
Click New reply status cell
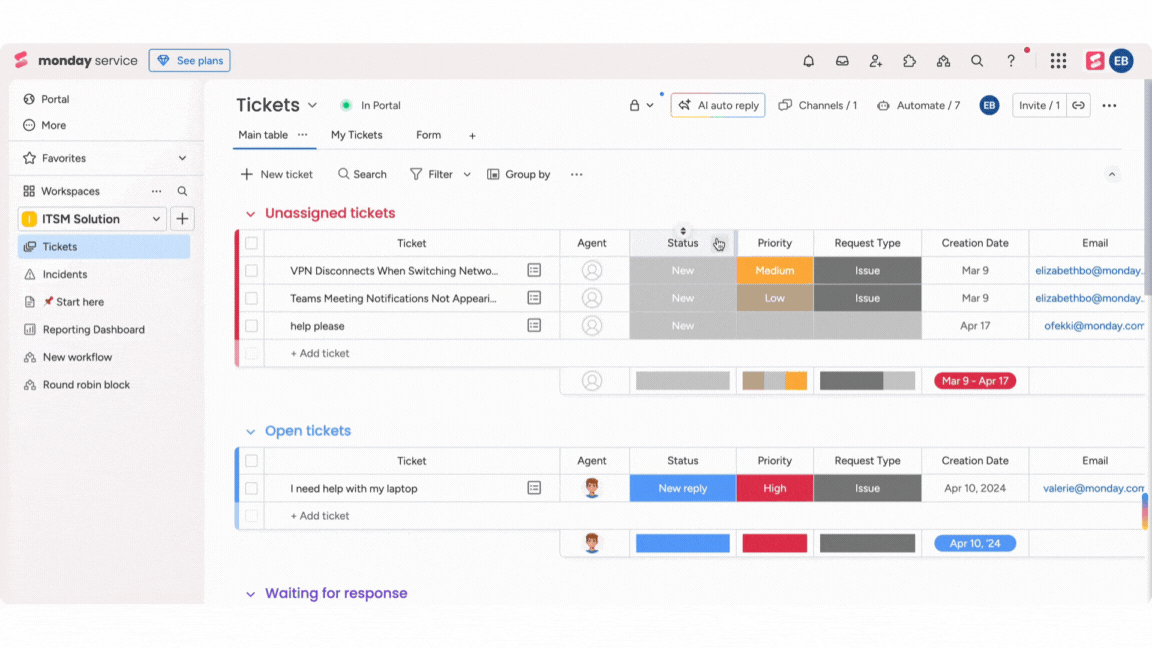pos(683,488)
